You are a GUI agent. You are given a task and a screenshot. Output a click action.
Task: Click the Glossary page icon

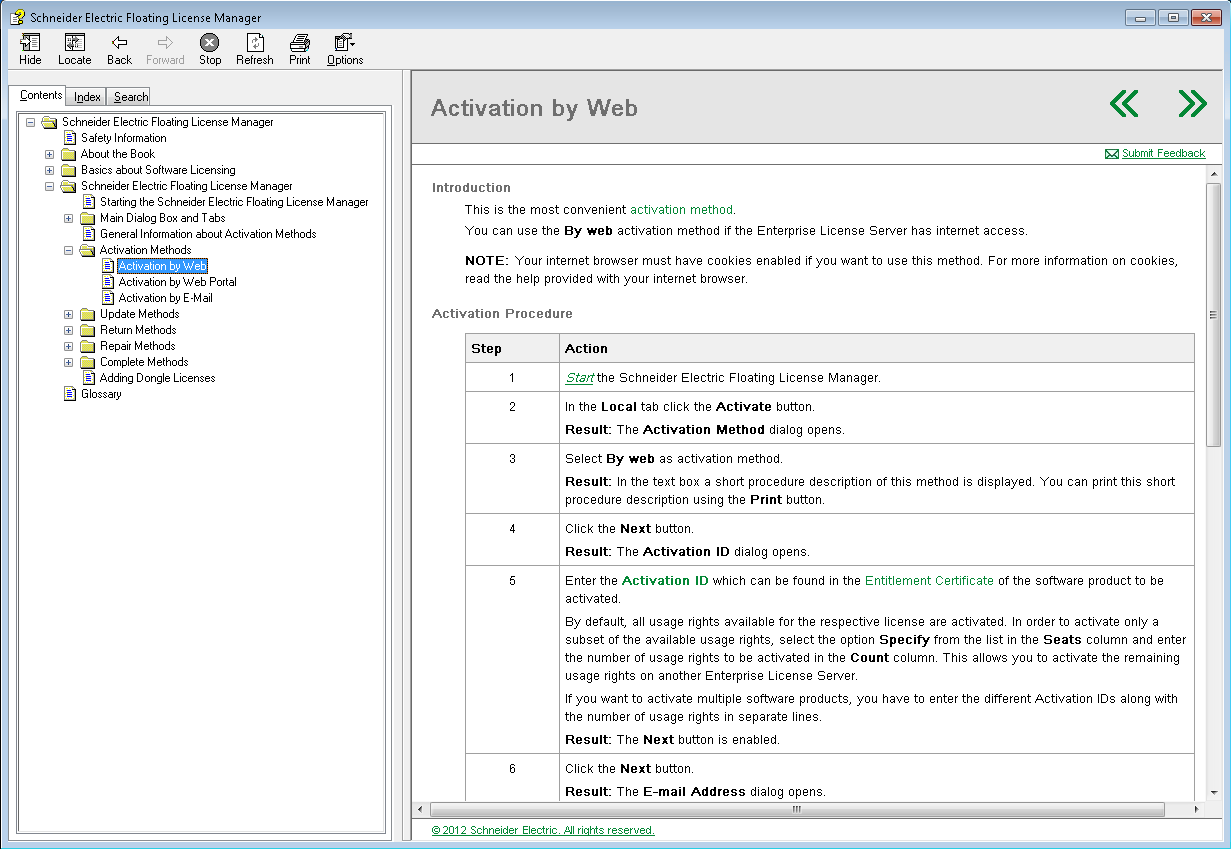(69, 394)
